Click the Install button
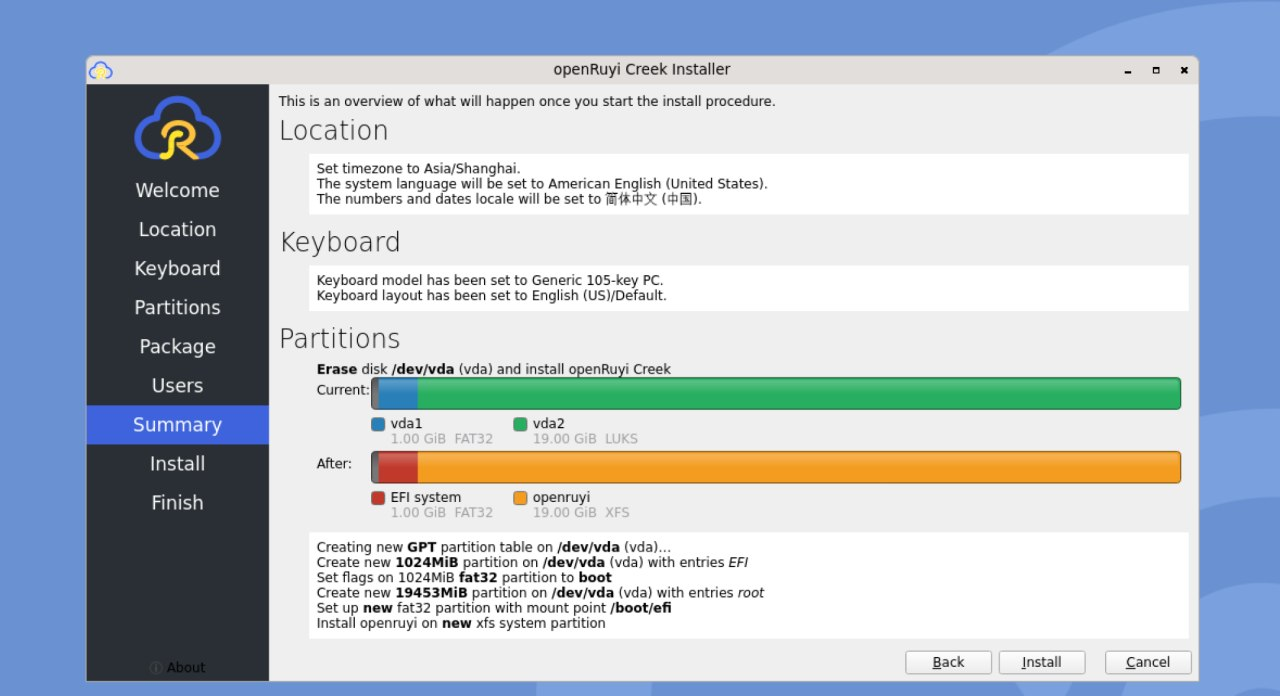Image resolution: width=1280 pixels, height=696 pixels. pos(1042,662)
